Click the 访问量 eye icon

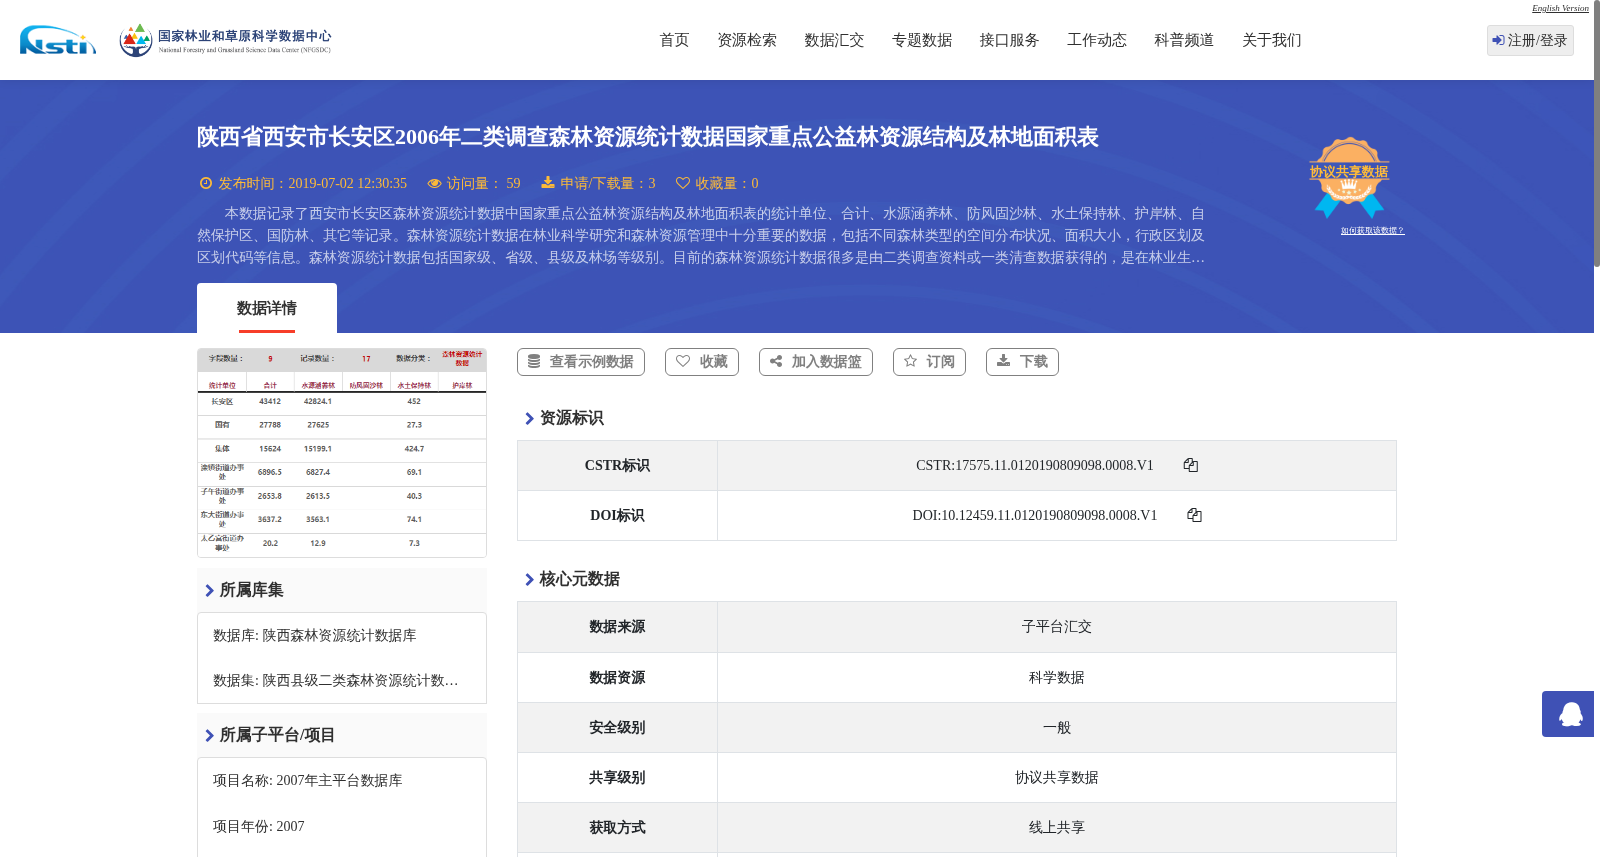click(434, 183)
